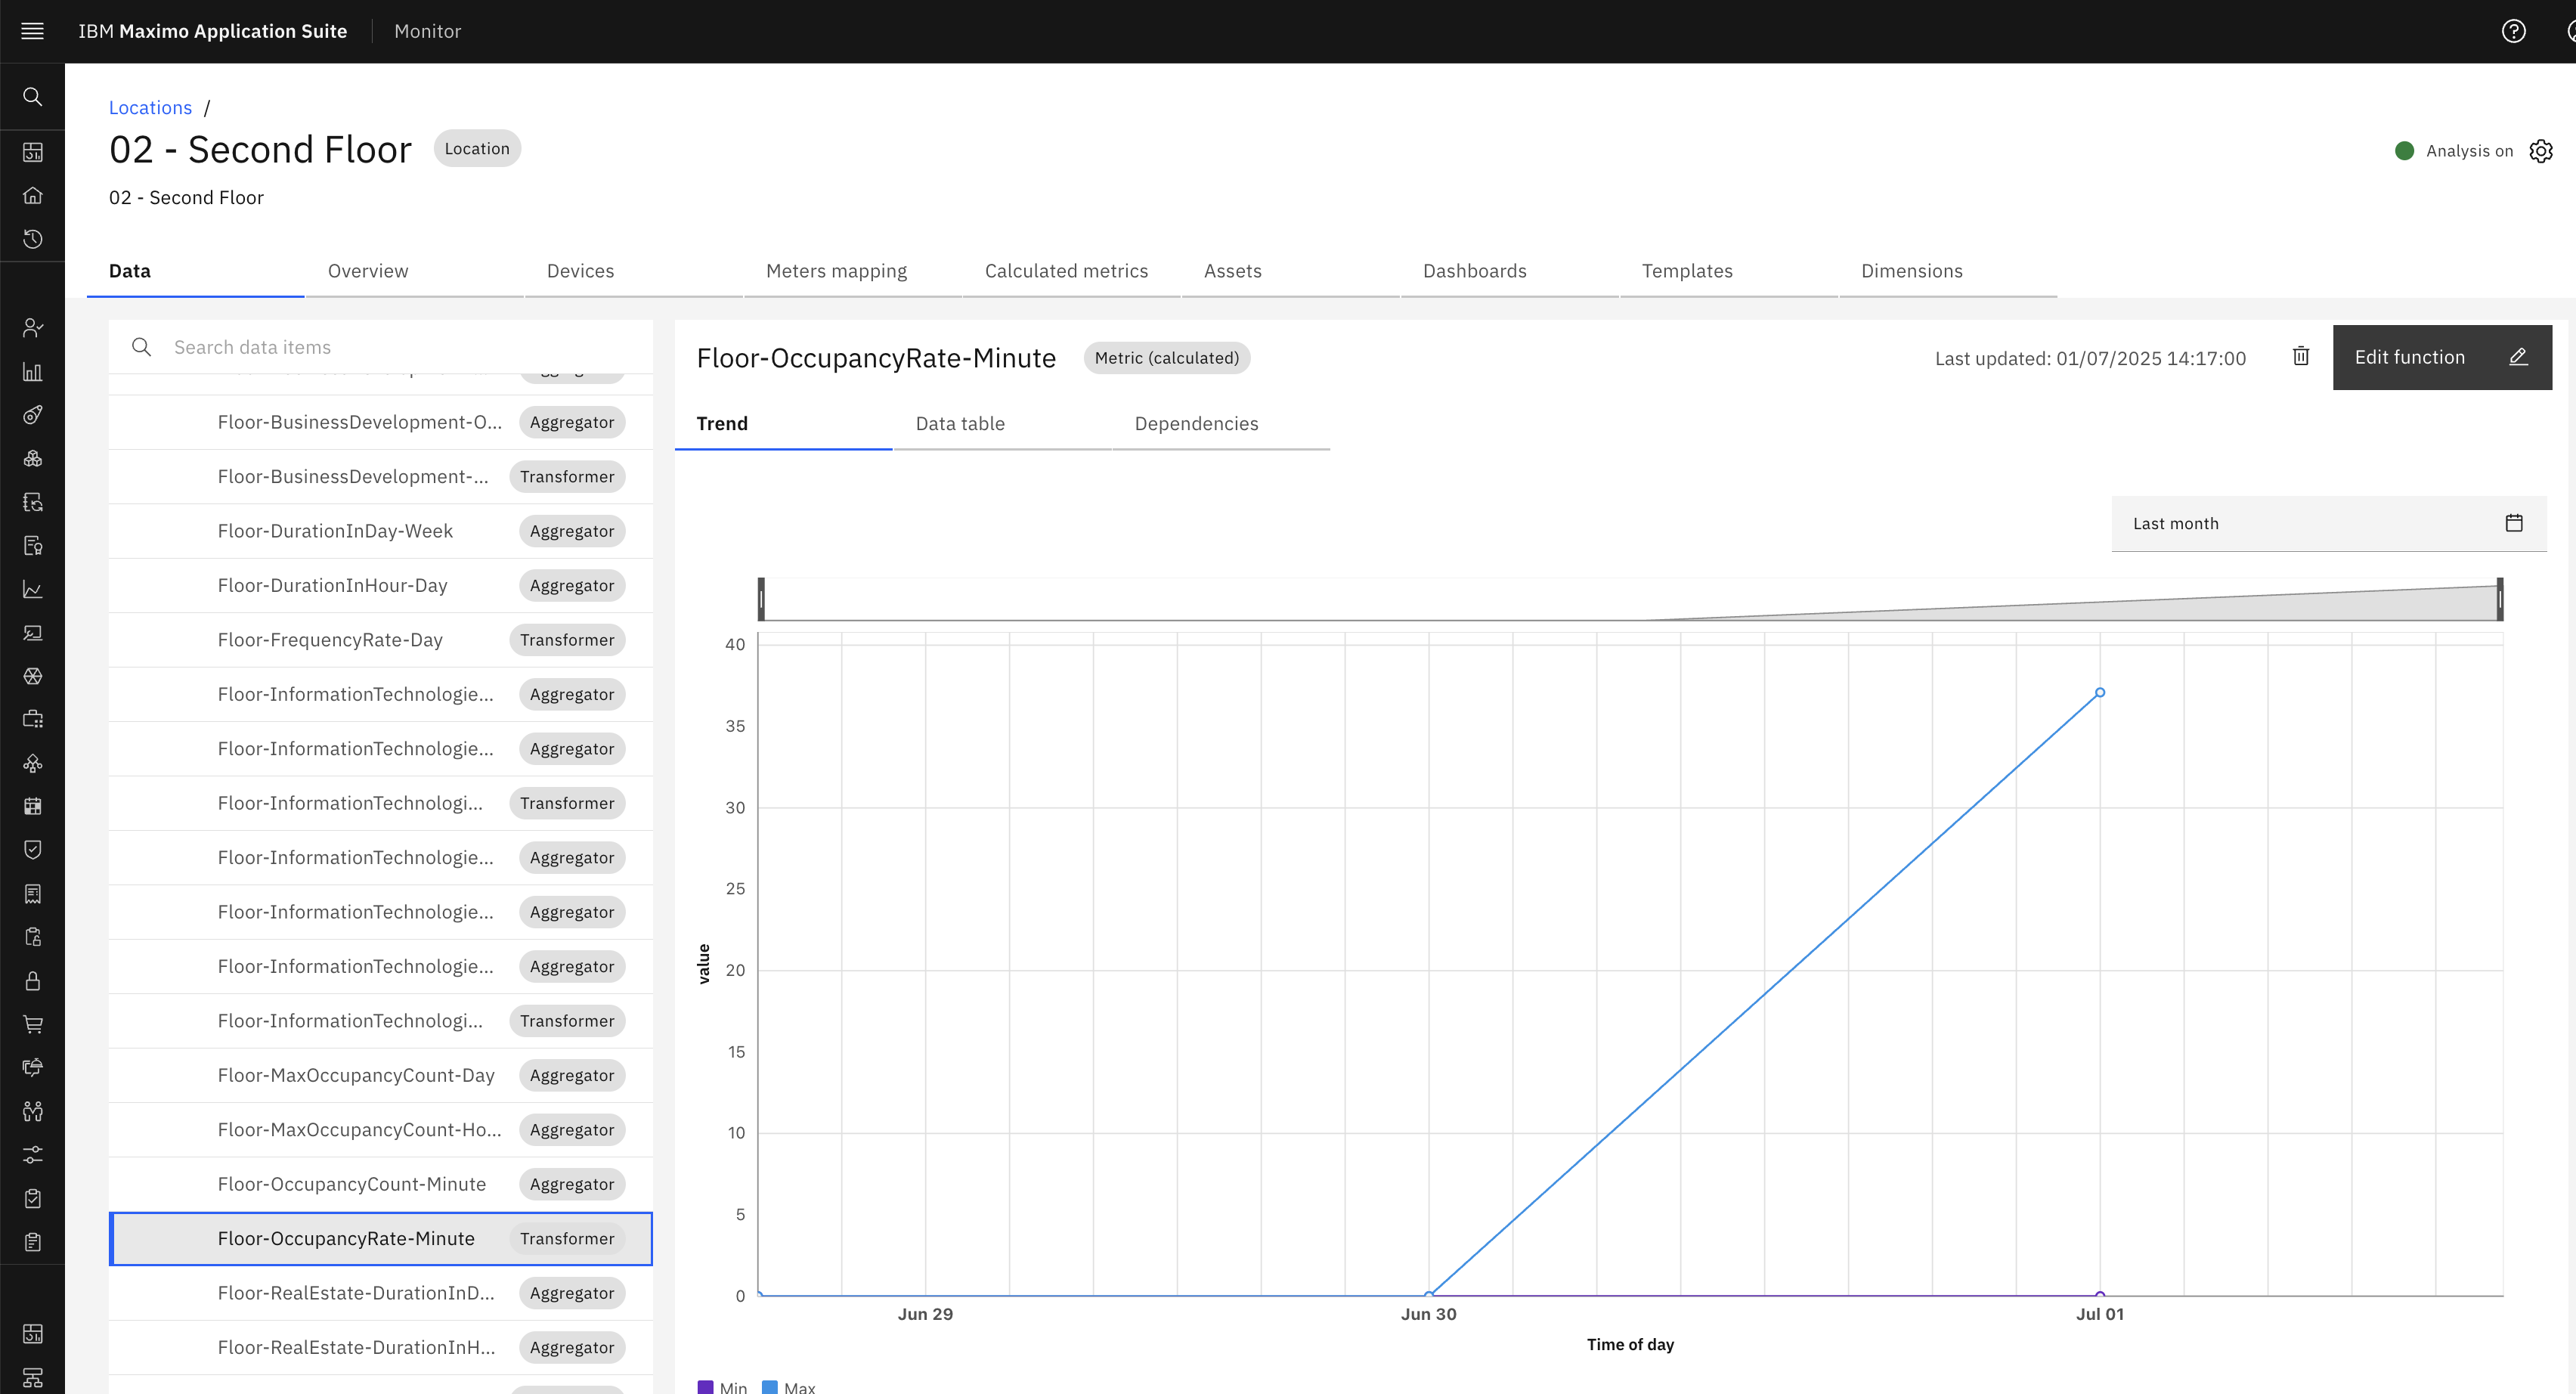Click the shield checkmark icon in sidebar
The image size is (2576, 1394).
[32, 850]
